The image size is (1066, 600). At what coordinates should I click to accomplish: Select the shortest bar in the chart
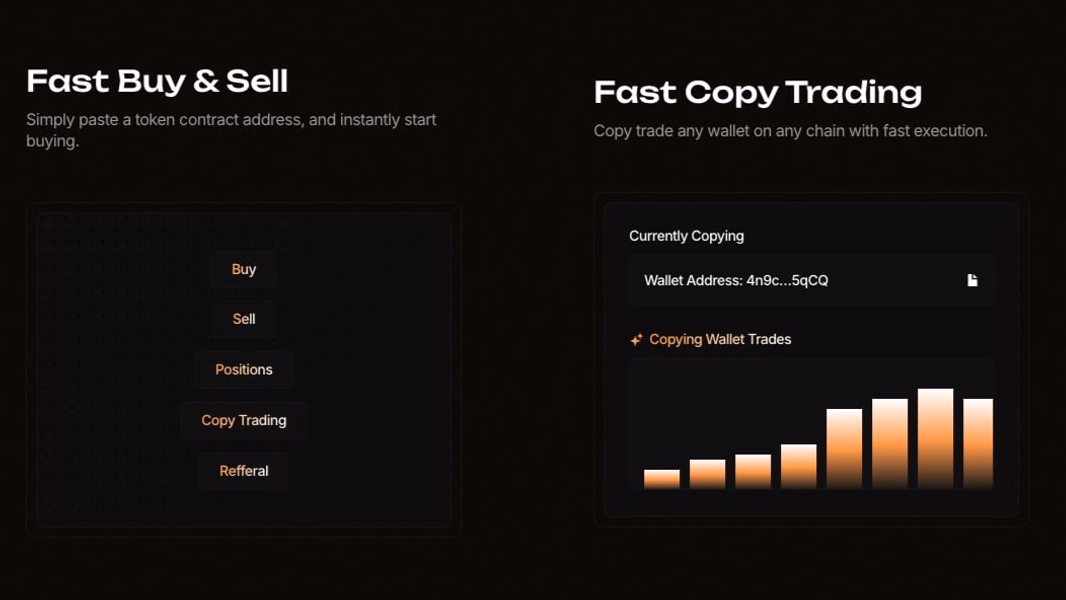click(x=661, y=479)
